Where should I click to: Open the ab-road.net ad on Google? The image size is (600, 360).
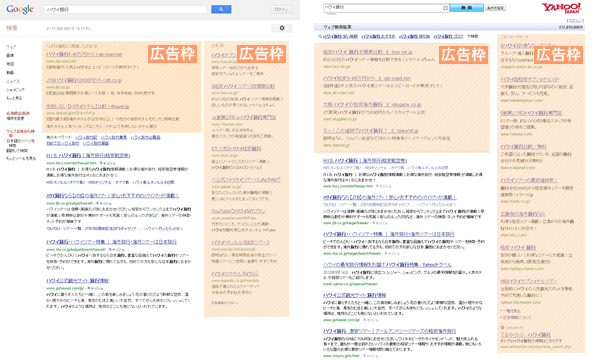click(84, 54)
